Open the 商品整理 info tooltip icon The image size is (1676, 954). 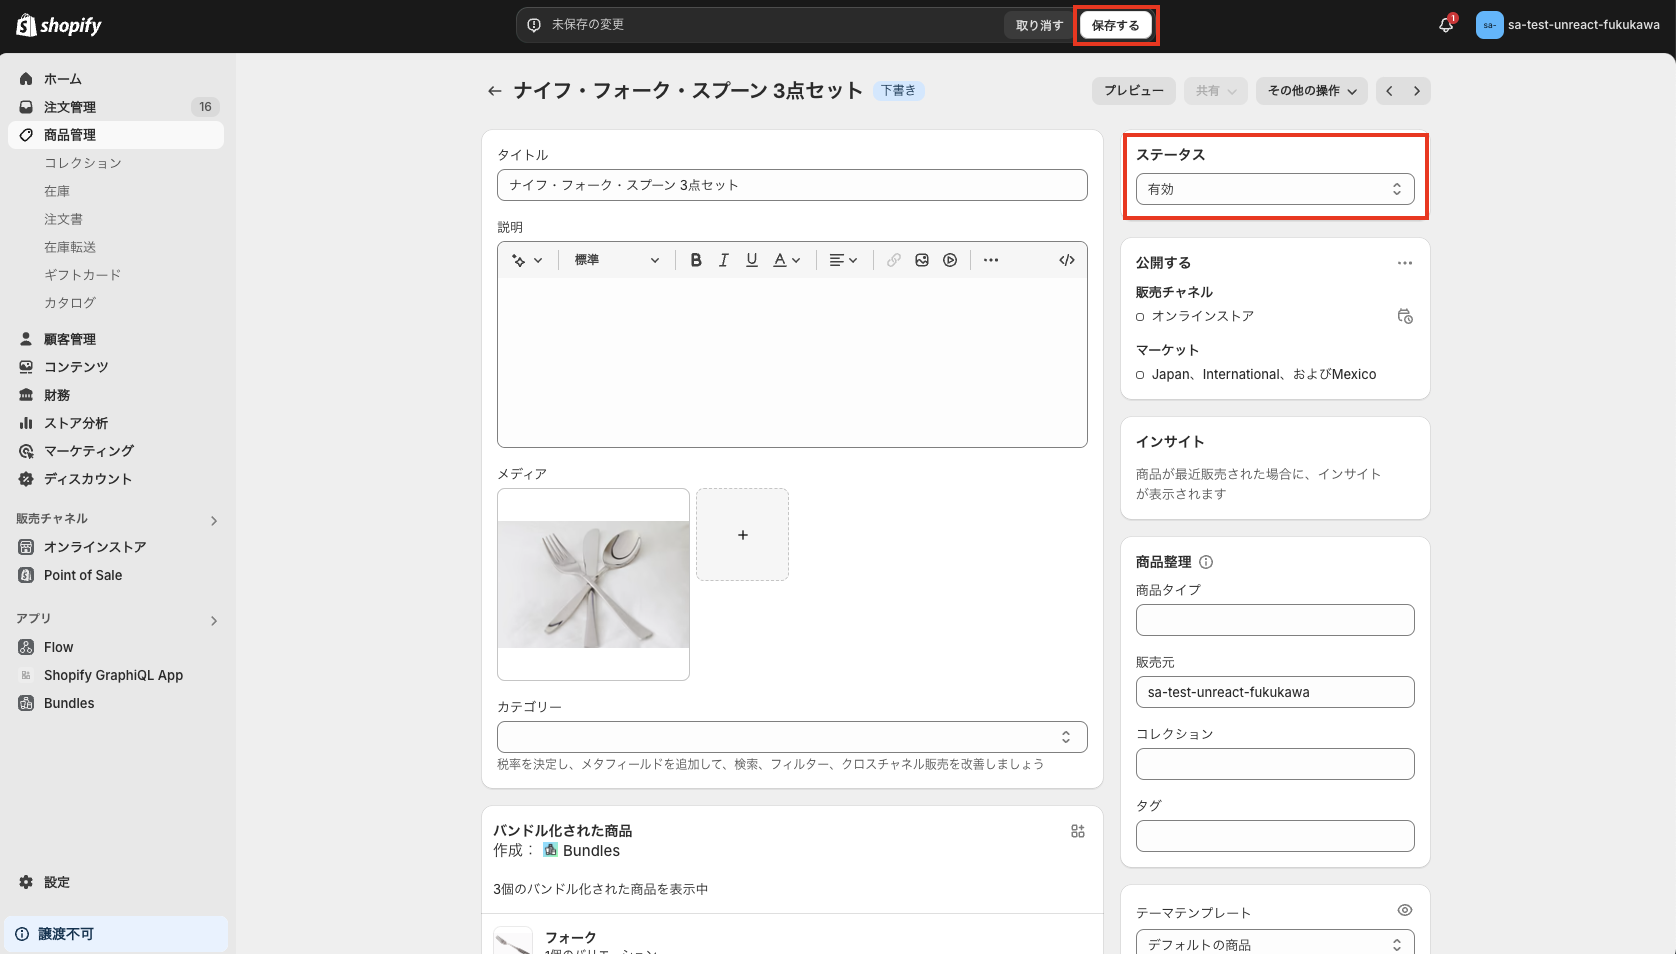coord(1206,561)
